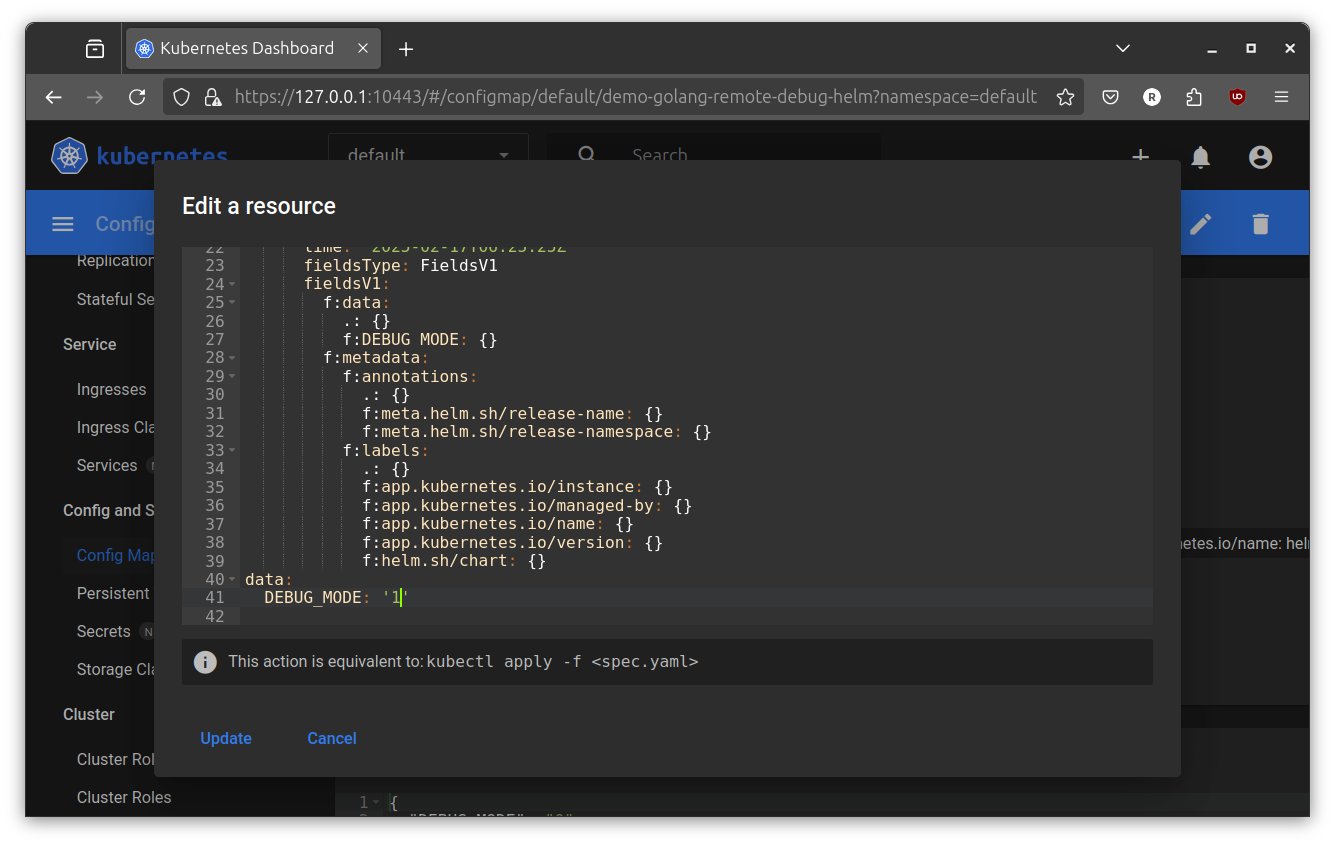Open Cluster Role Bindings in sidebar
Viewport: 1335px width, 845px height.
115,759
